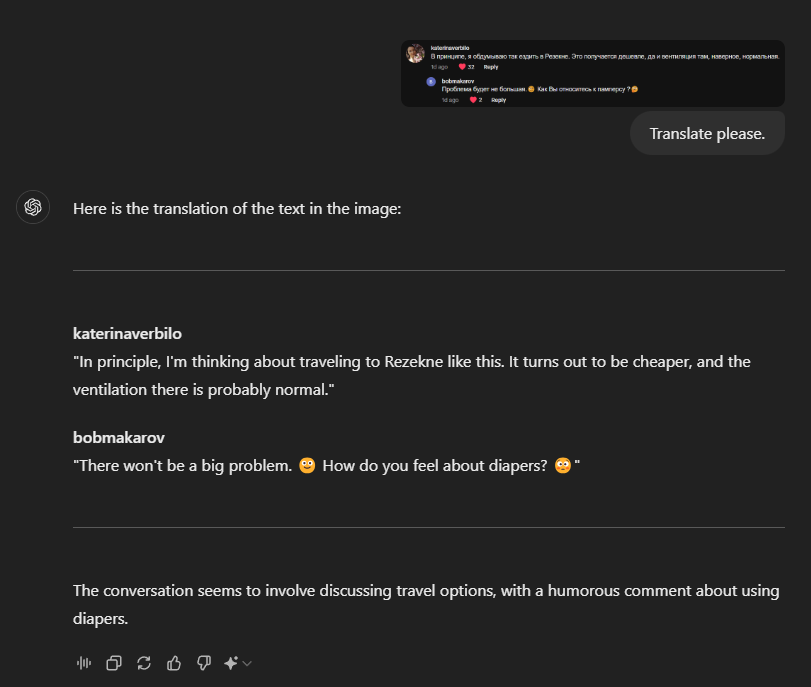
Task: Open the attached comment screenshot thumbnail
Action: click(x=593, y=73)
